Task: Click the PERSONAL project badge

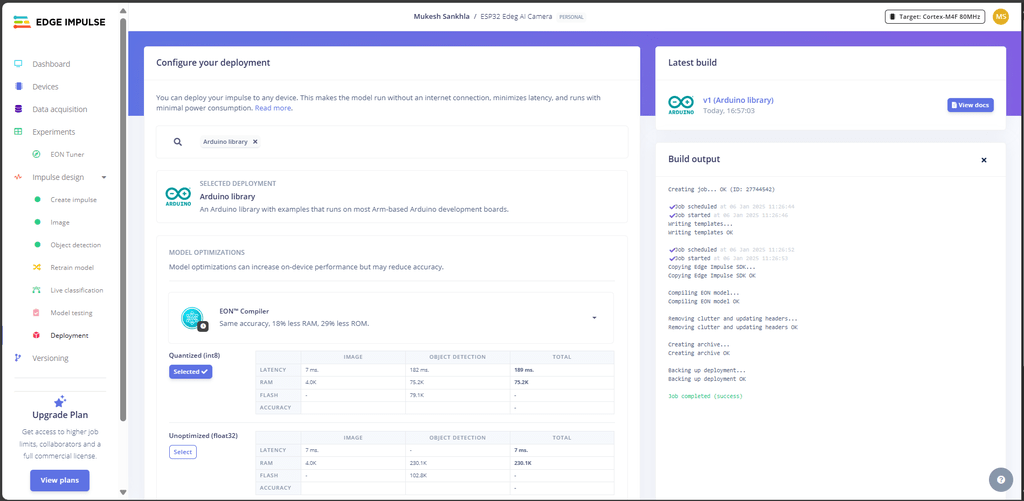Action: click(571, 17)
